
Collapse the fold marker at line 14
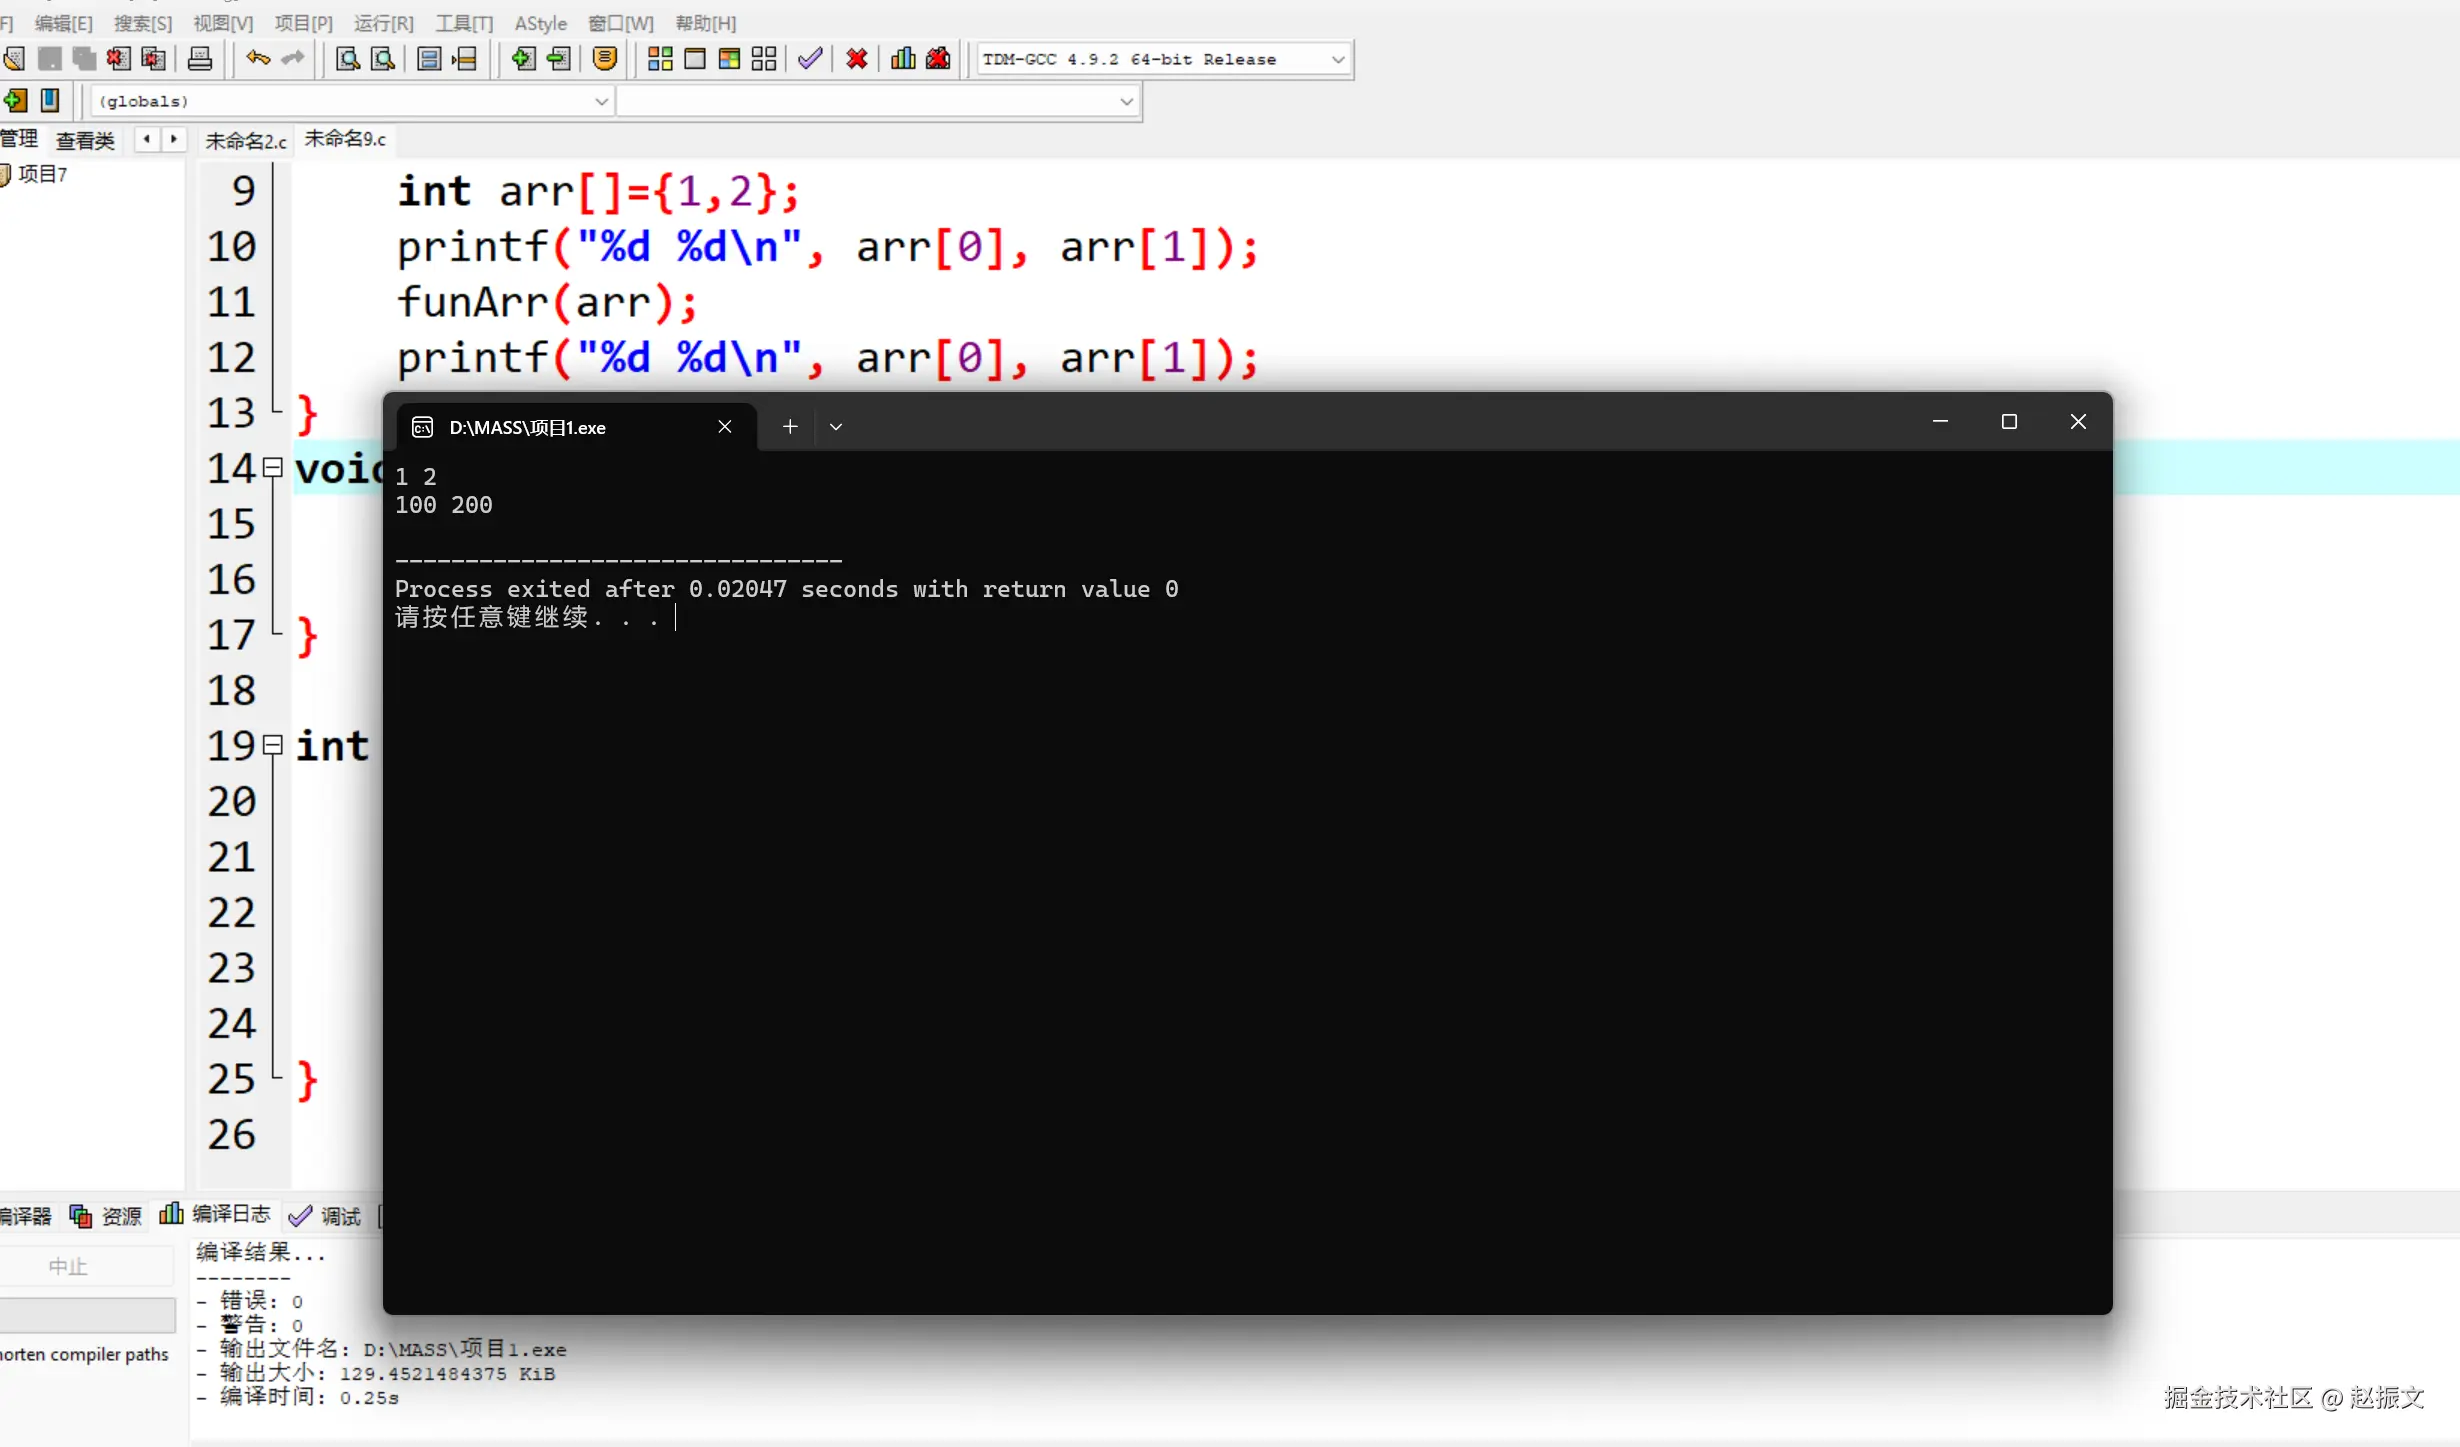click(273, 467)
